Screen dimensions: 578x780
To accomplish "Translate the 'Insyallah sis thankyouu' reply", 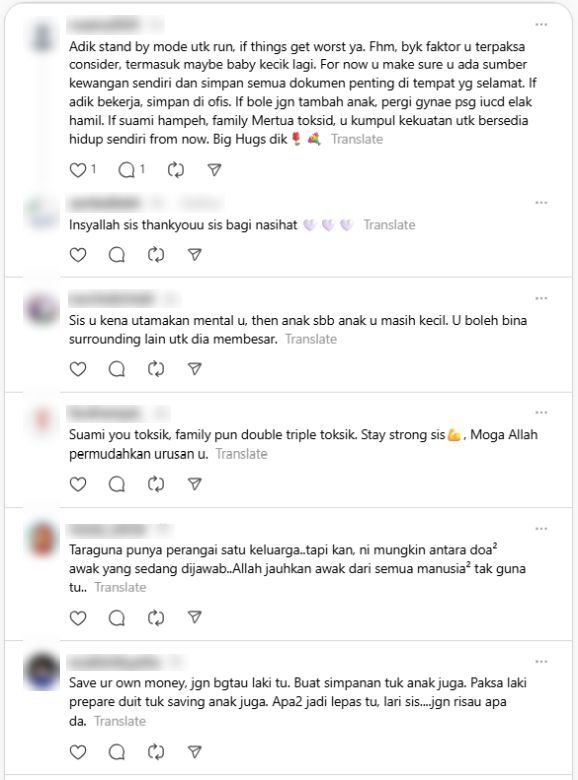I will pyautogui.click(x=389, y=225).
